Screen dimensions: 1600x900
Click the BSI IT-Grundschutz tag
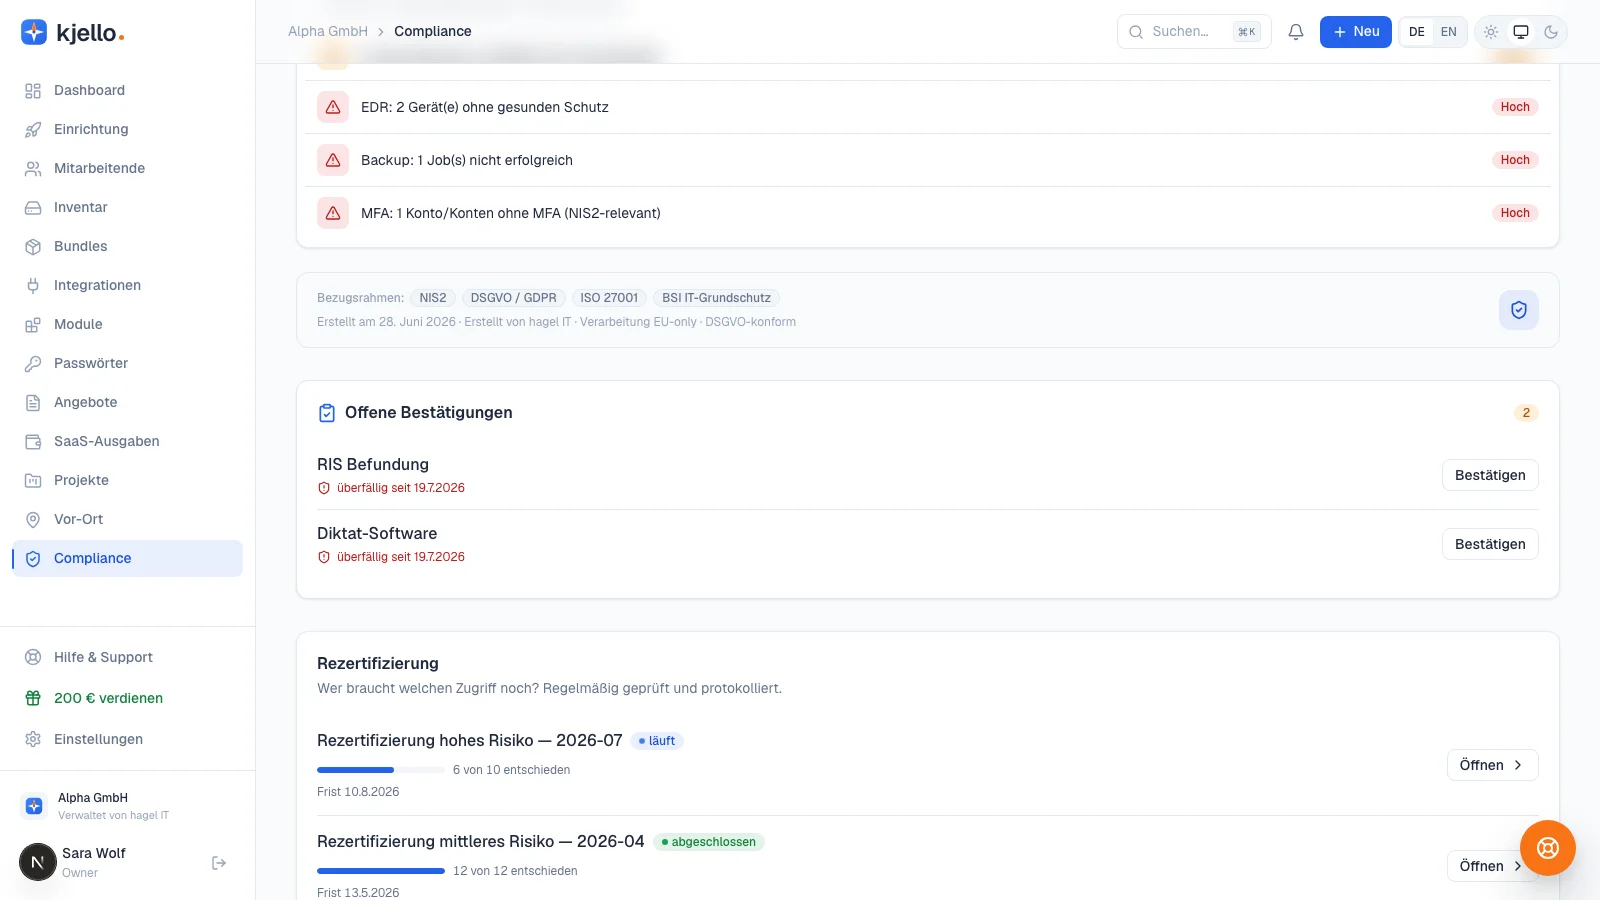[716, 298]
